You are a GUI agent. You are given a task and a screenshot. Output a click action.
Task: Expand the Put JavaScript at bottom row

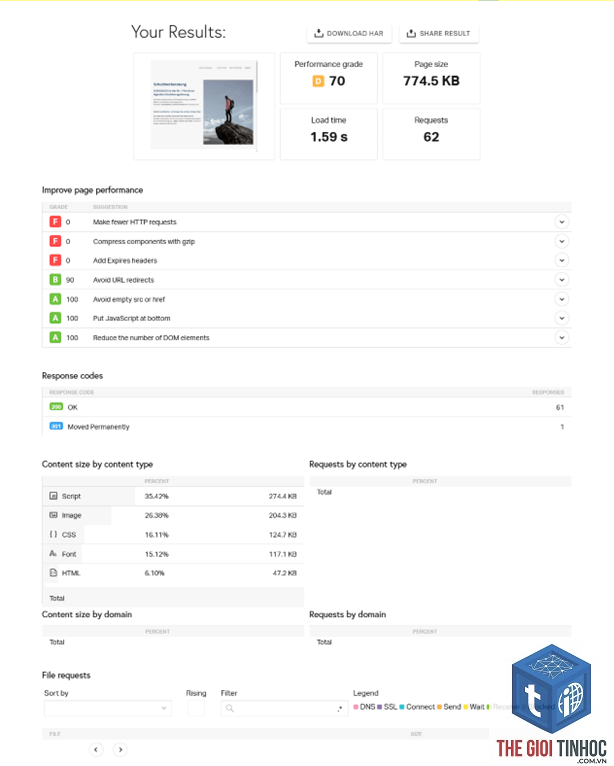point(562,318)
